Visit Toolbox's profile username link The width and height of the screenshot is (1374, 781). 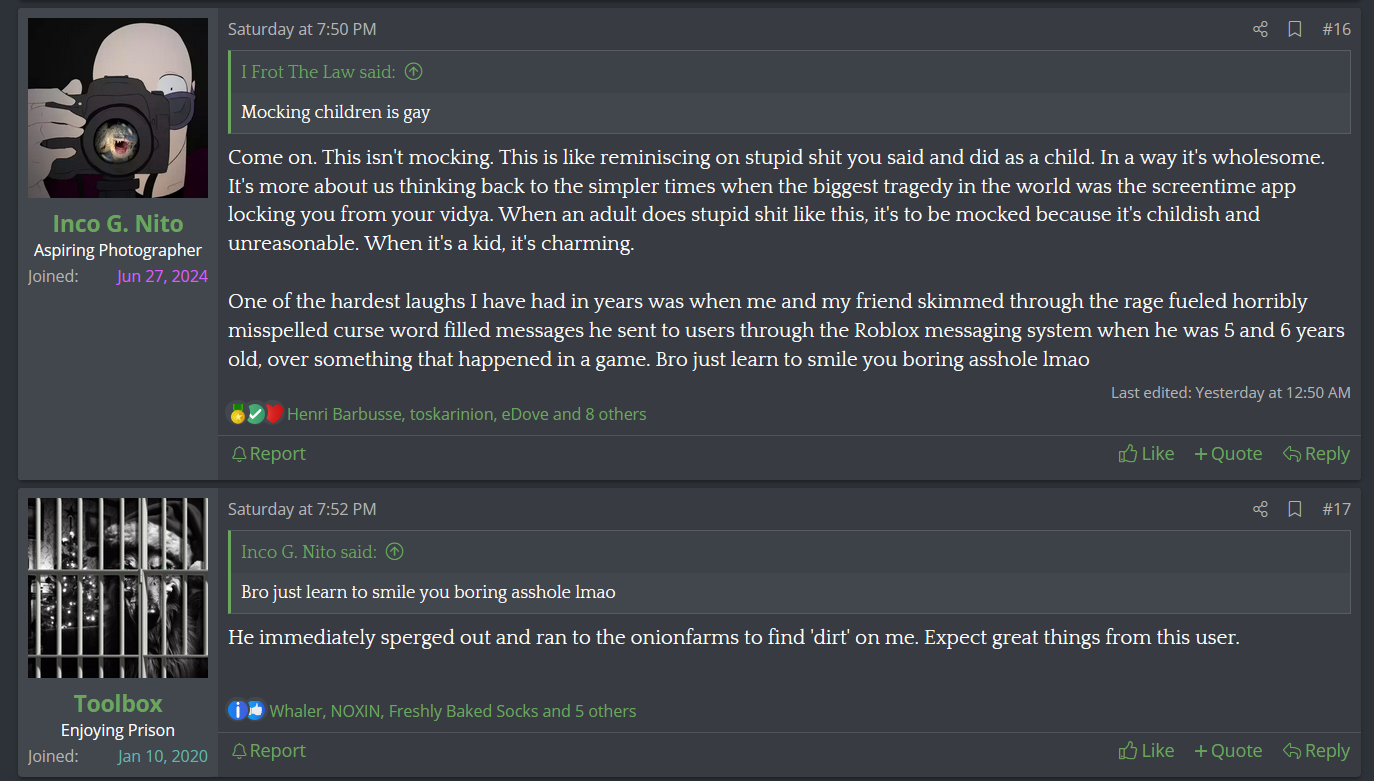point(118,703)
